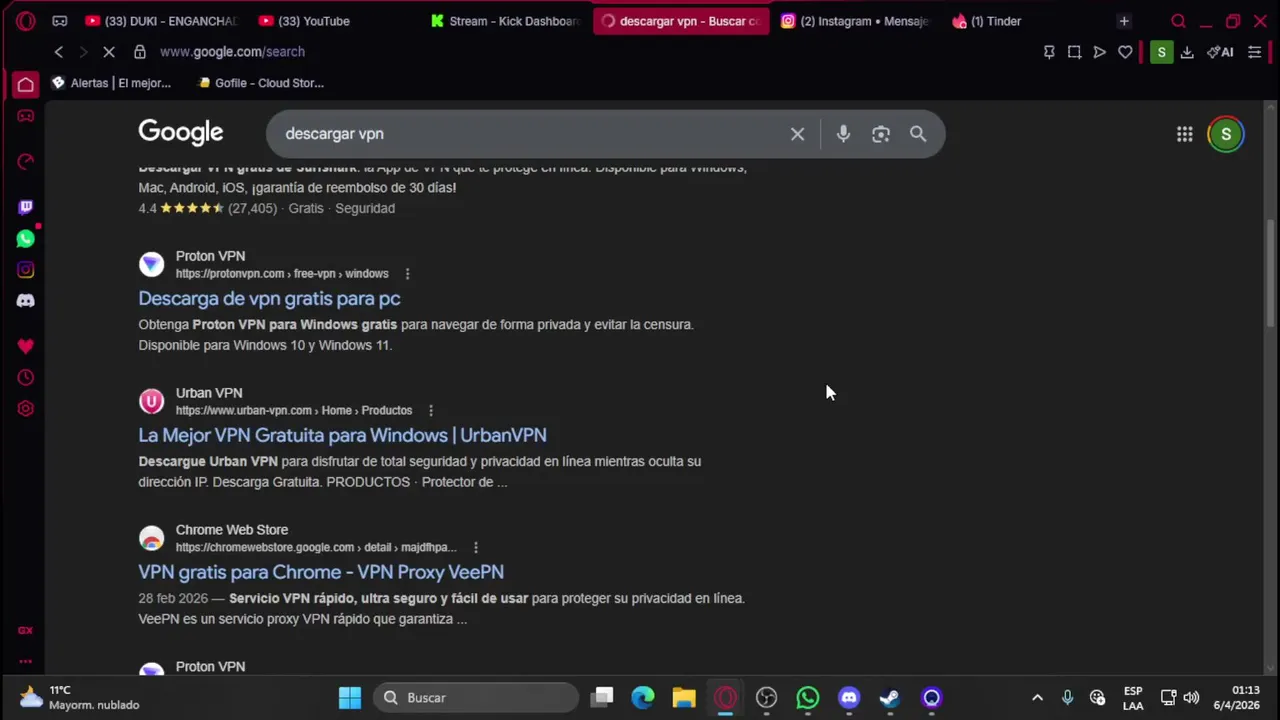Switch to Instagram Mensajes tab
Screen dimensions: 1280x720
[x=855, y=21]
